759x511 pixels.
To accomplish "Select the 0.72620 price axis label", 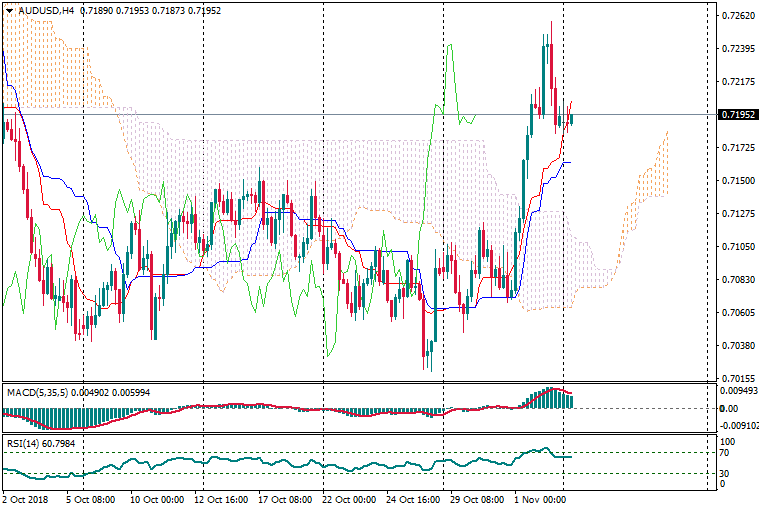I will coord(737,16).
